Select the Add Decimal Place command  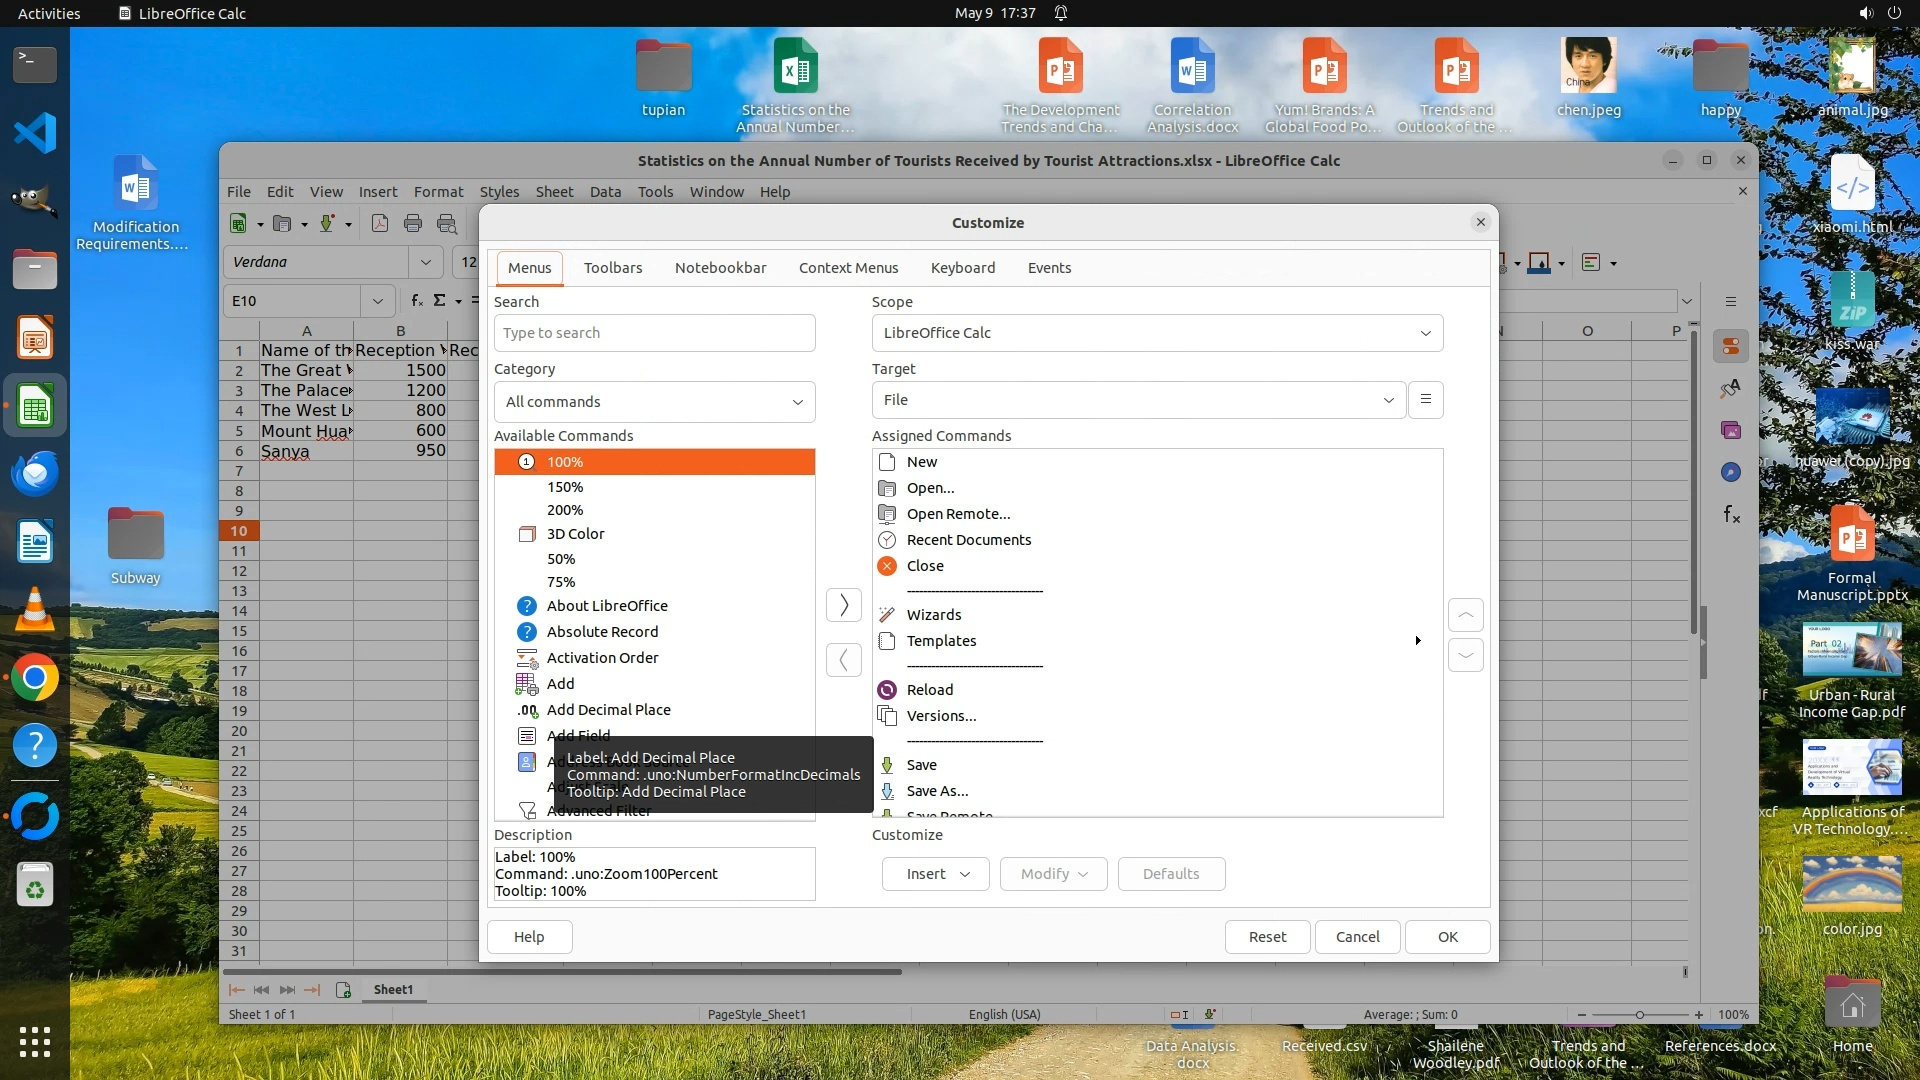(608, 710)
